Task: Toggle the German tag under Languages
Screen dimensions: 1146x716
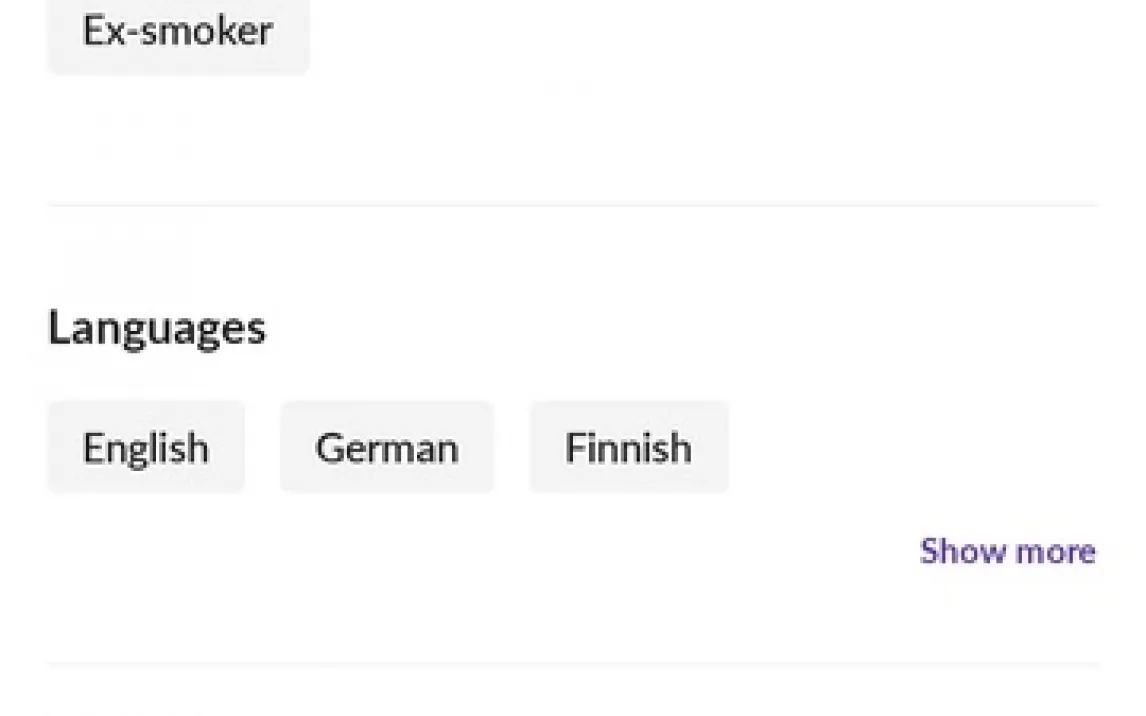Action: pos(387,447)
